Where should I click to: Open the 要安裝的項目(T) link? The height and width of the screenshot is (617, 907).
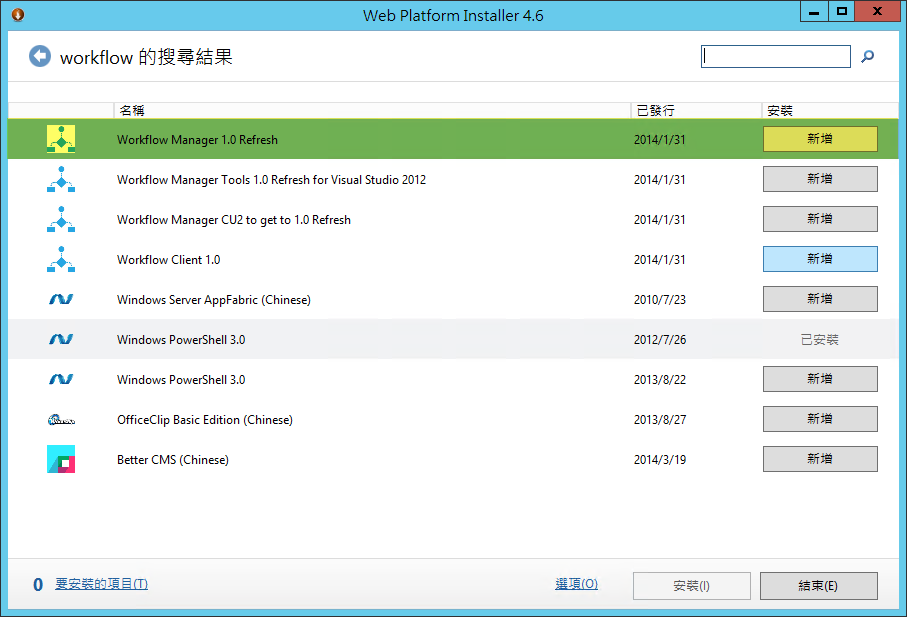click(x=101, y=584)
